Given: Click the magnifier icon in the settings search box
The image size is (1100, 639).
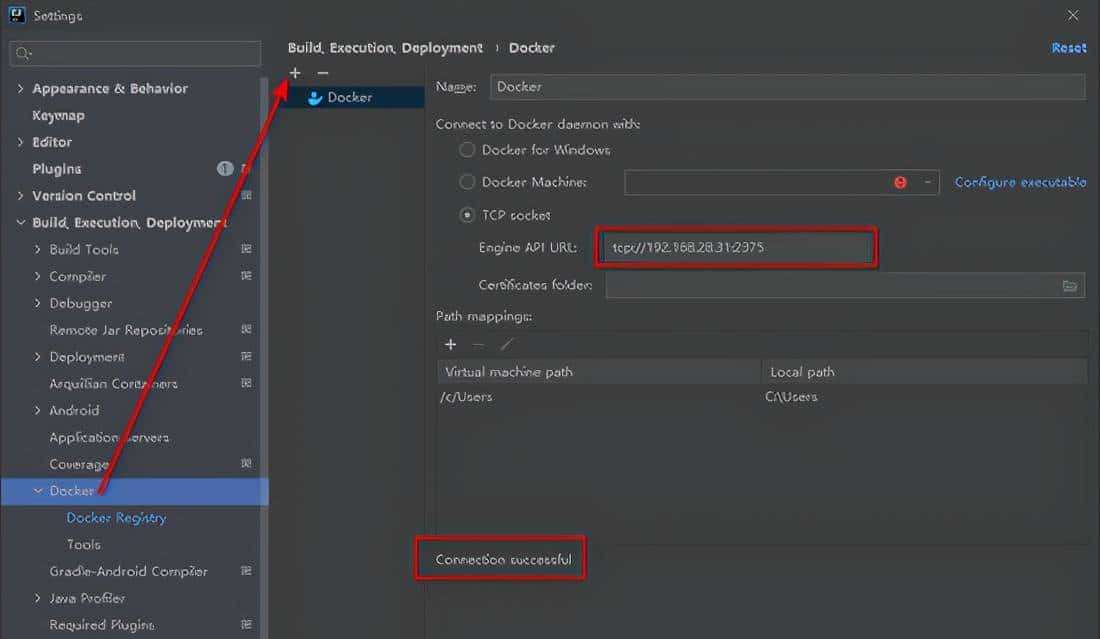Looking at the screenshot, I should [x=22, y=52].
